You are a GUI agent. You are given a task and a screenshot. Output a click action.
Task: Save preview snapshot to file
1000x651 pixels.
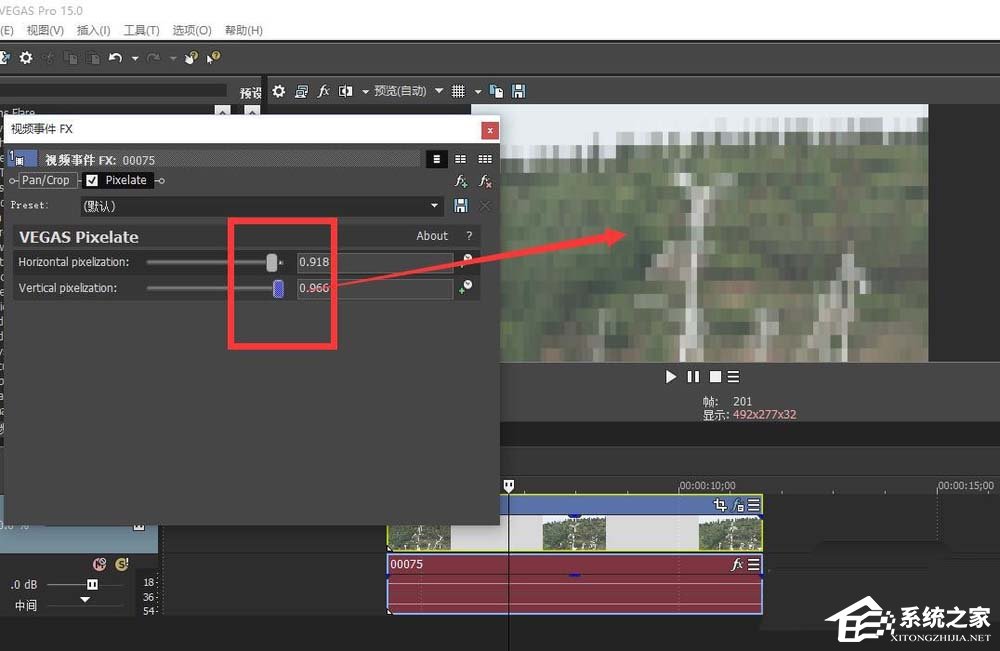click(x=518, y=91)
